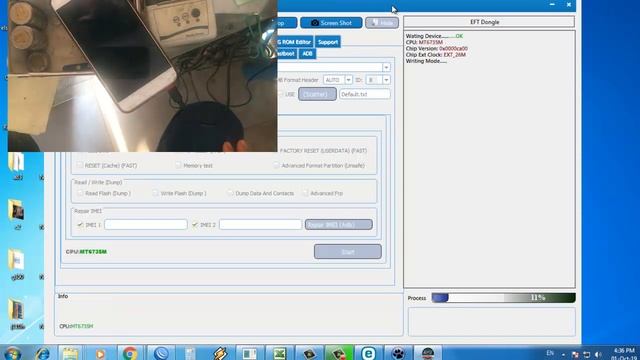
Task: Show hidden tray icons arrow
Action: pyautogui.click(x=563, y=355)
